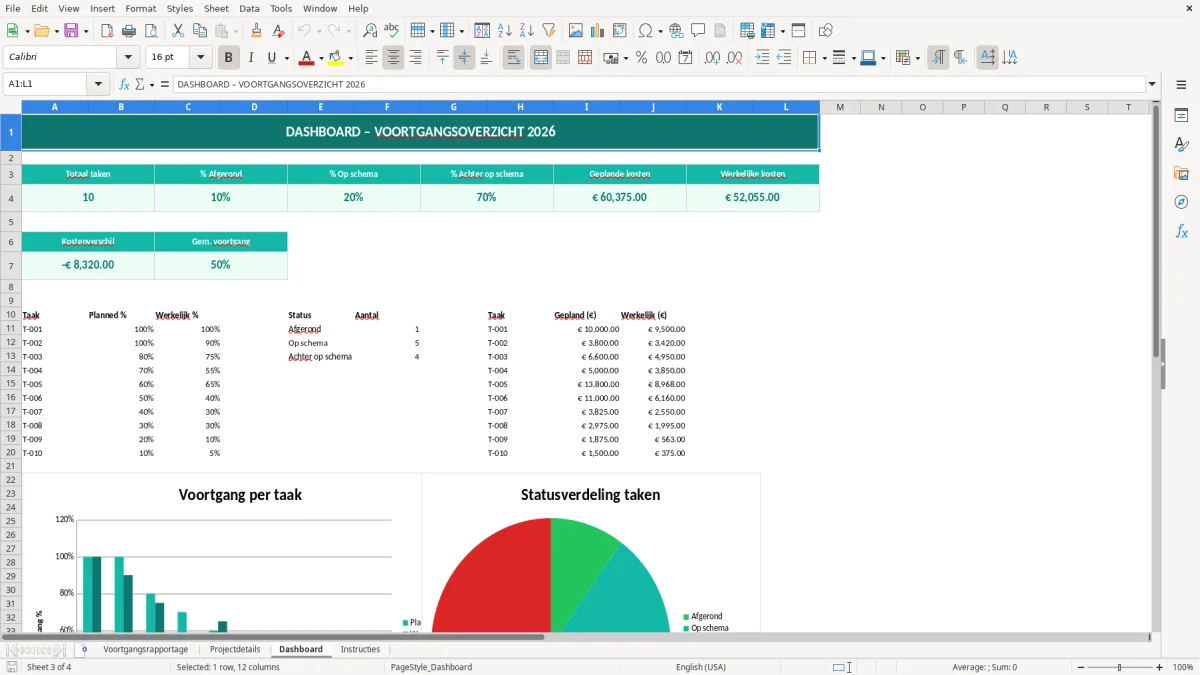This screenshot has height=675, width=1200.
Task: Open the Format menu
Action: [x=140, y=8]
